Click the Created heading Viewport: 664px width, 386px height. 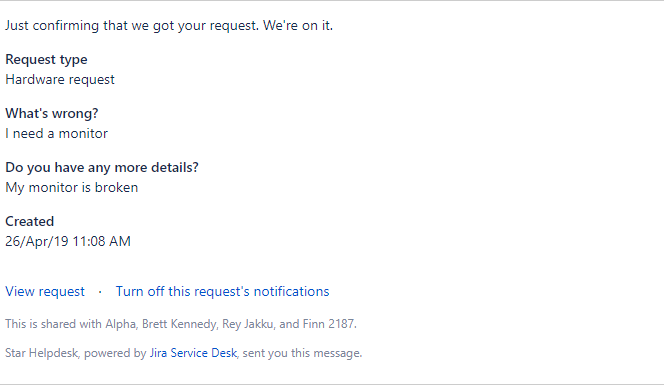pyautogui.click(x=30, y=221)
